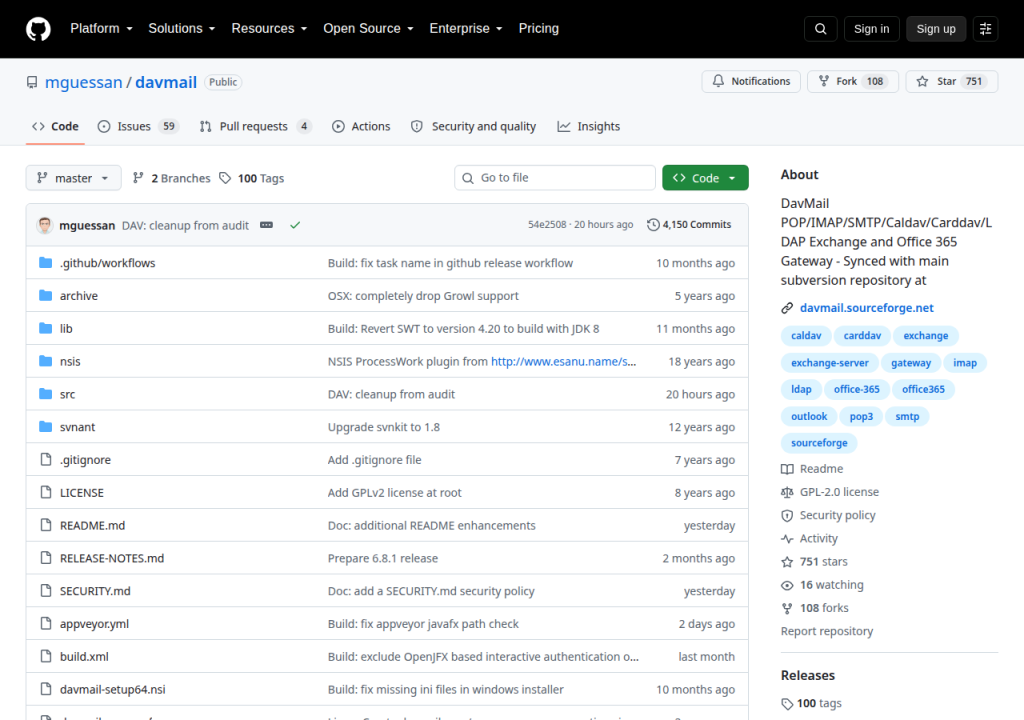Screen dimensions: 1024x720
Task: Click the appveyor.yml file icon
Action: [x=45, y=623]
